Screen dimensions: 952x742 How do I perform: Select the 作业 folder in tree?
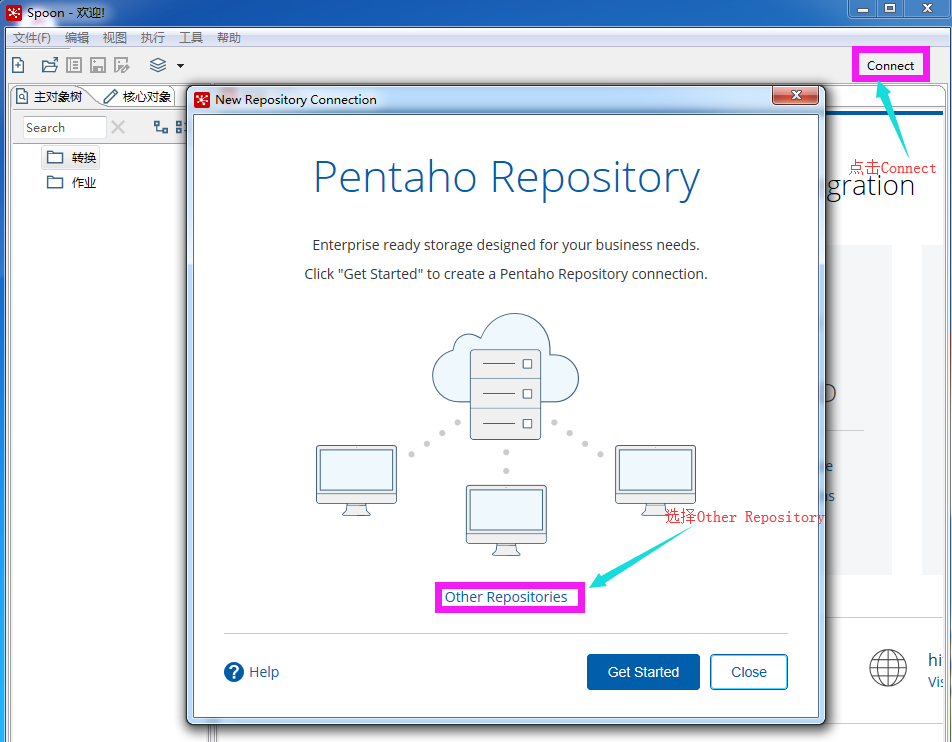(71, 183)
